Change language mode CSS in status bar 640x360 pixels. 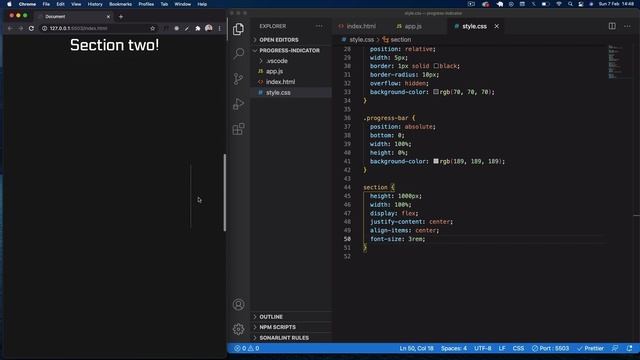tap(518, 348)
